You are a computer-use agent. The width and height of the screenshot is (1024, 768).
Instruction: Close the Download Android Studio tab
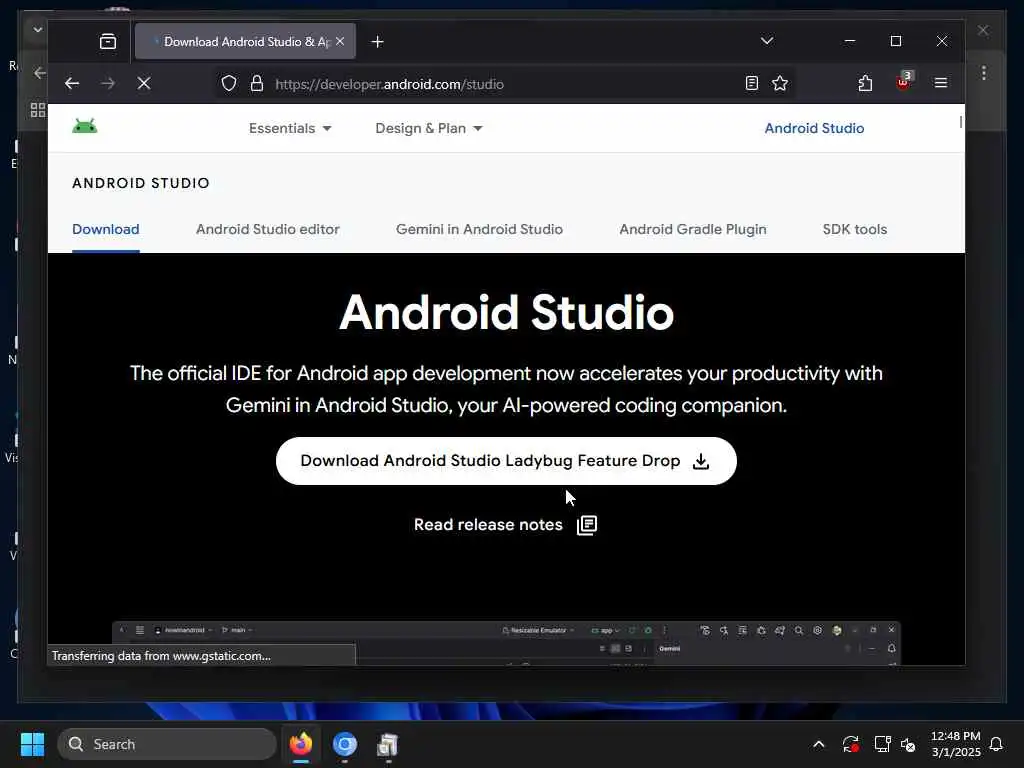tap(340, 41)
